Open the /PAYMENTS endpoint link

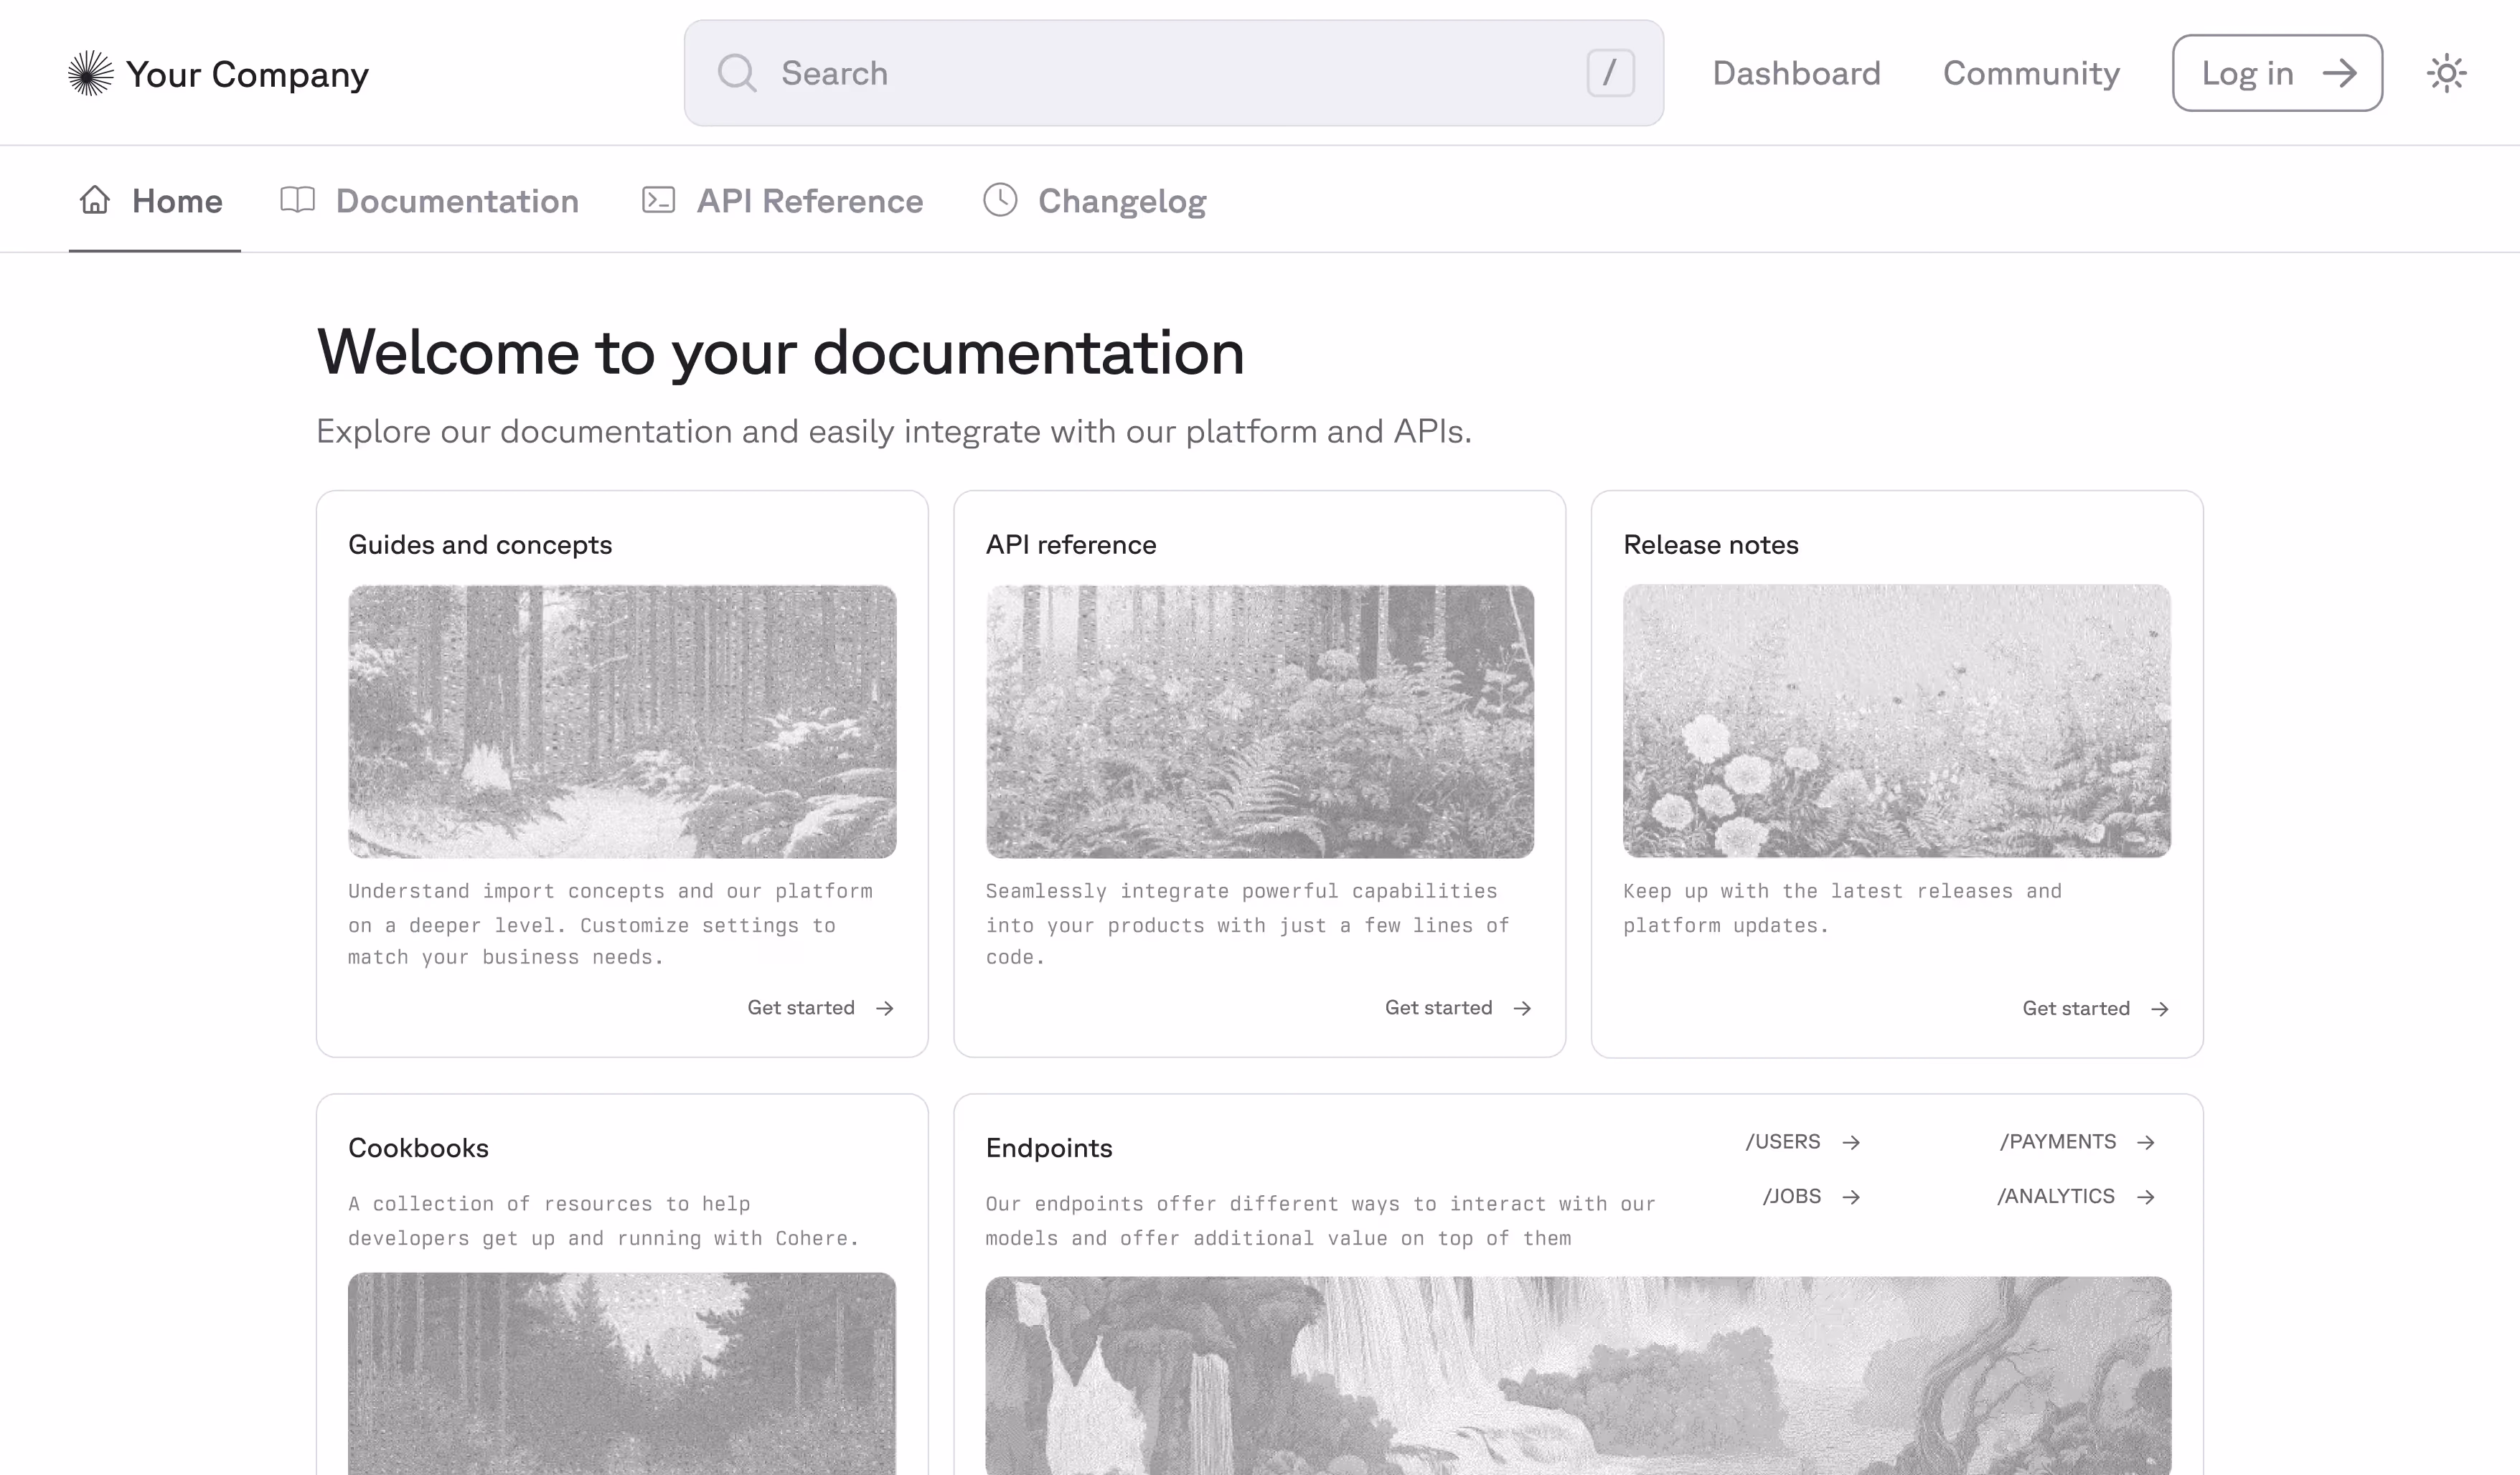click(2058, 1142)
